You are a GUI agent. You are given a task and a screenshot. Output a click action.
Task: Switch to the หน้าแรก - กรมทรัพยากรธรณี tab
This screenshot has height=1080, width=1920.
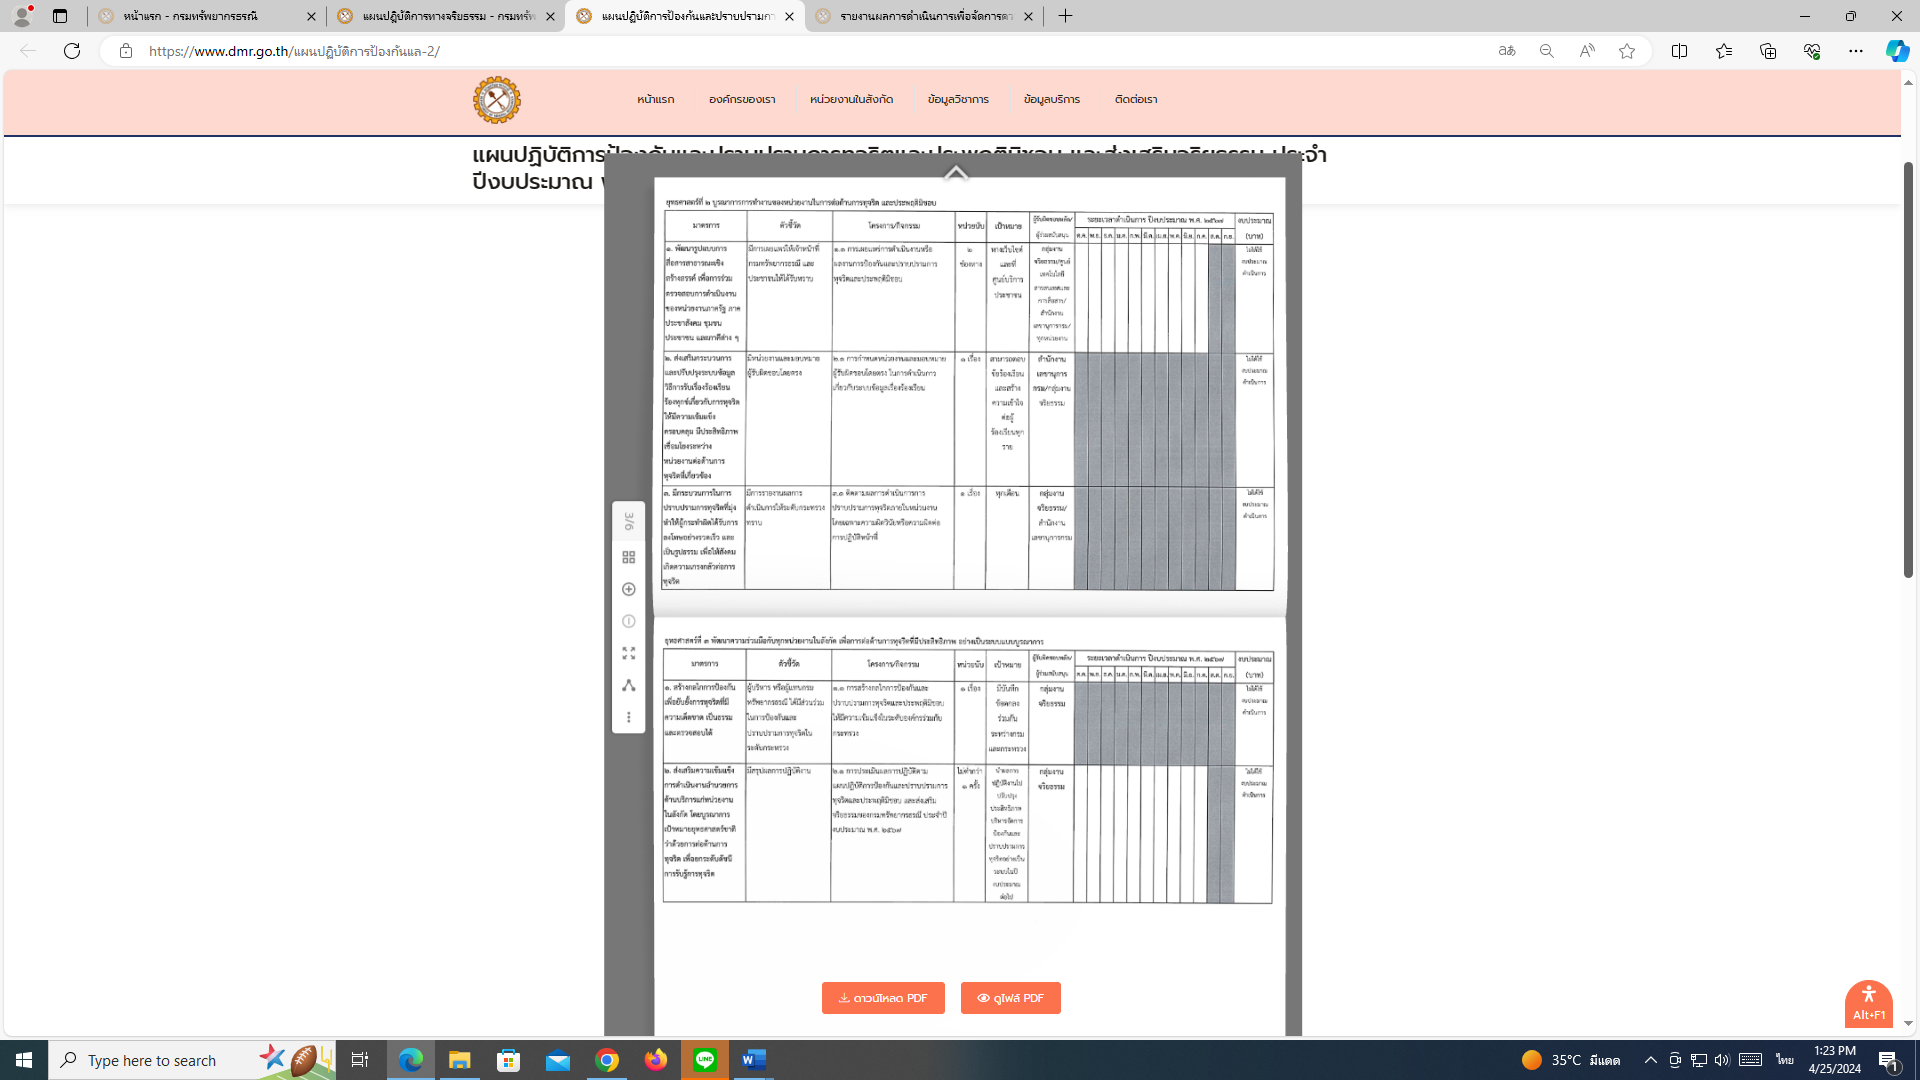pos(207,16)
